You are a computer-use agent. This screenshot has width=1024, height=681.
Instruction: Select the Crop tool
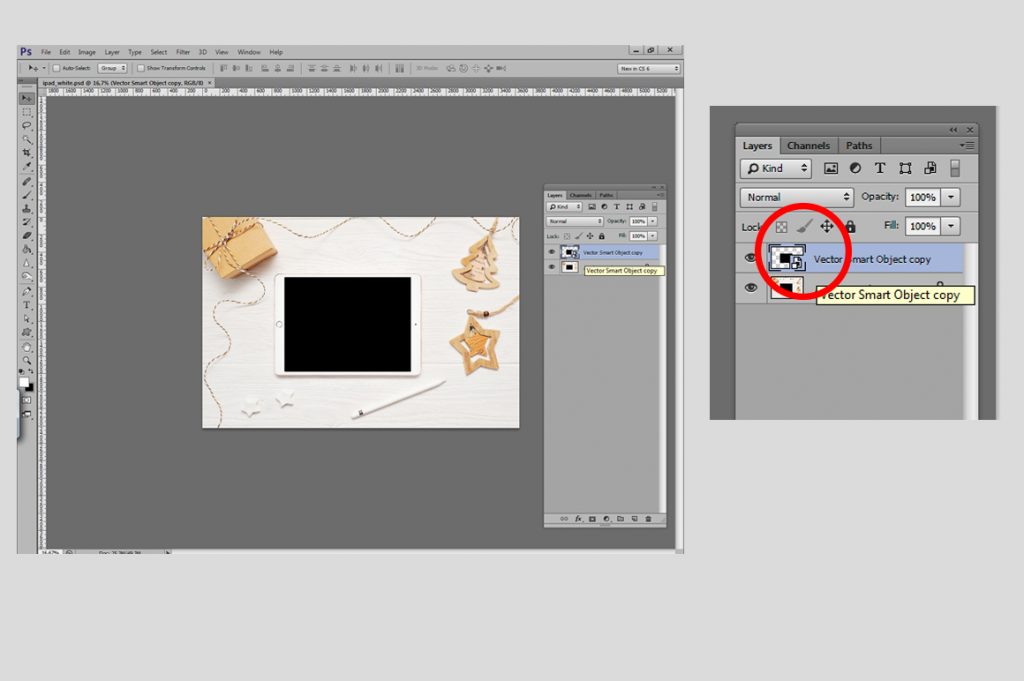pyautogui.click(x=27, y=153)
